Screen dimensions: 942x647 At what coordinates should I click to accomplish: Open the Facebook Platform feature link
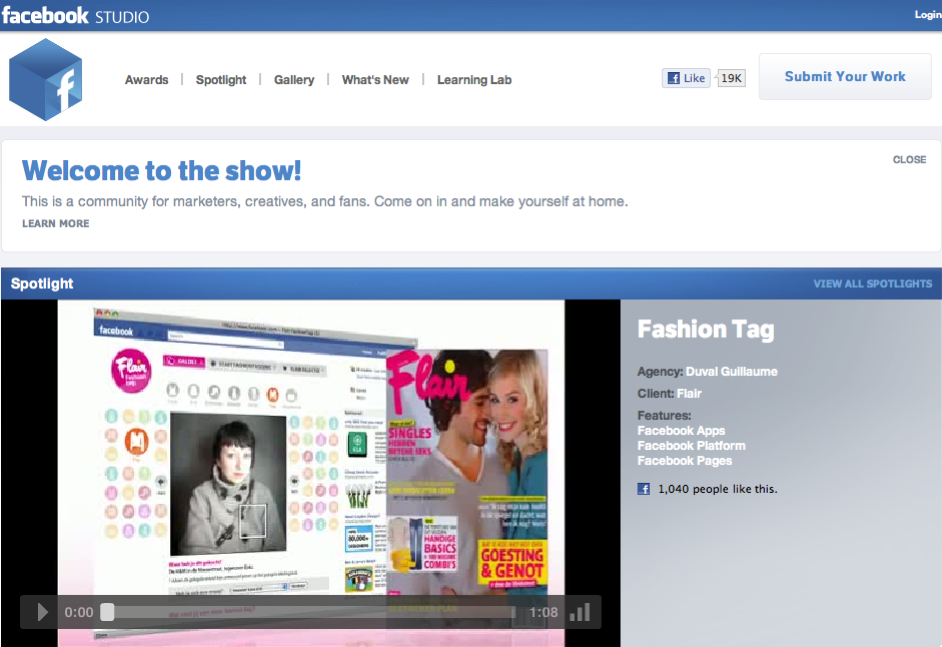coord(691,446)
